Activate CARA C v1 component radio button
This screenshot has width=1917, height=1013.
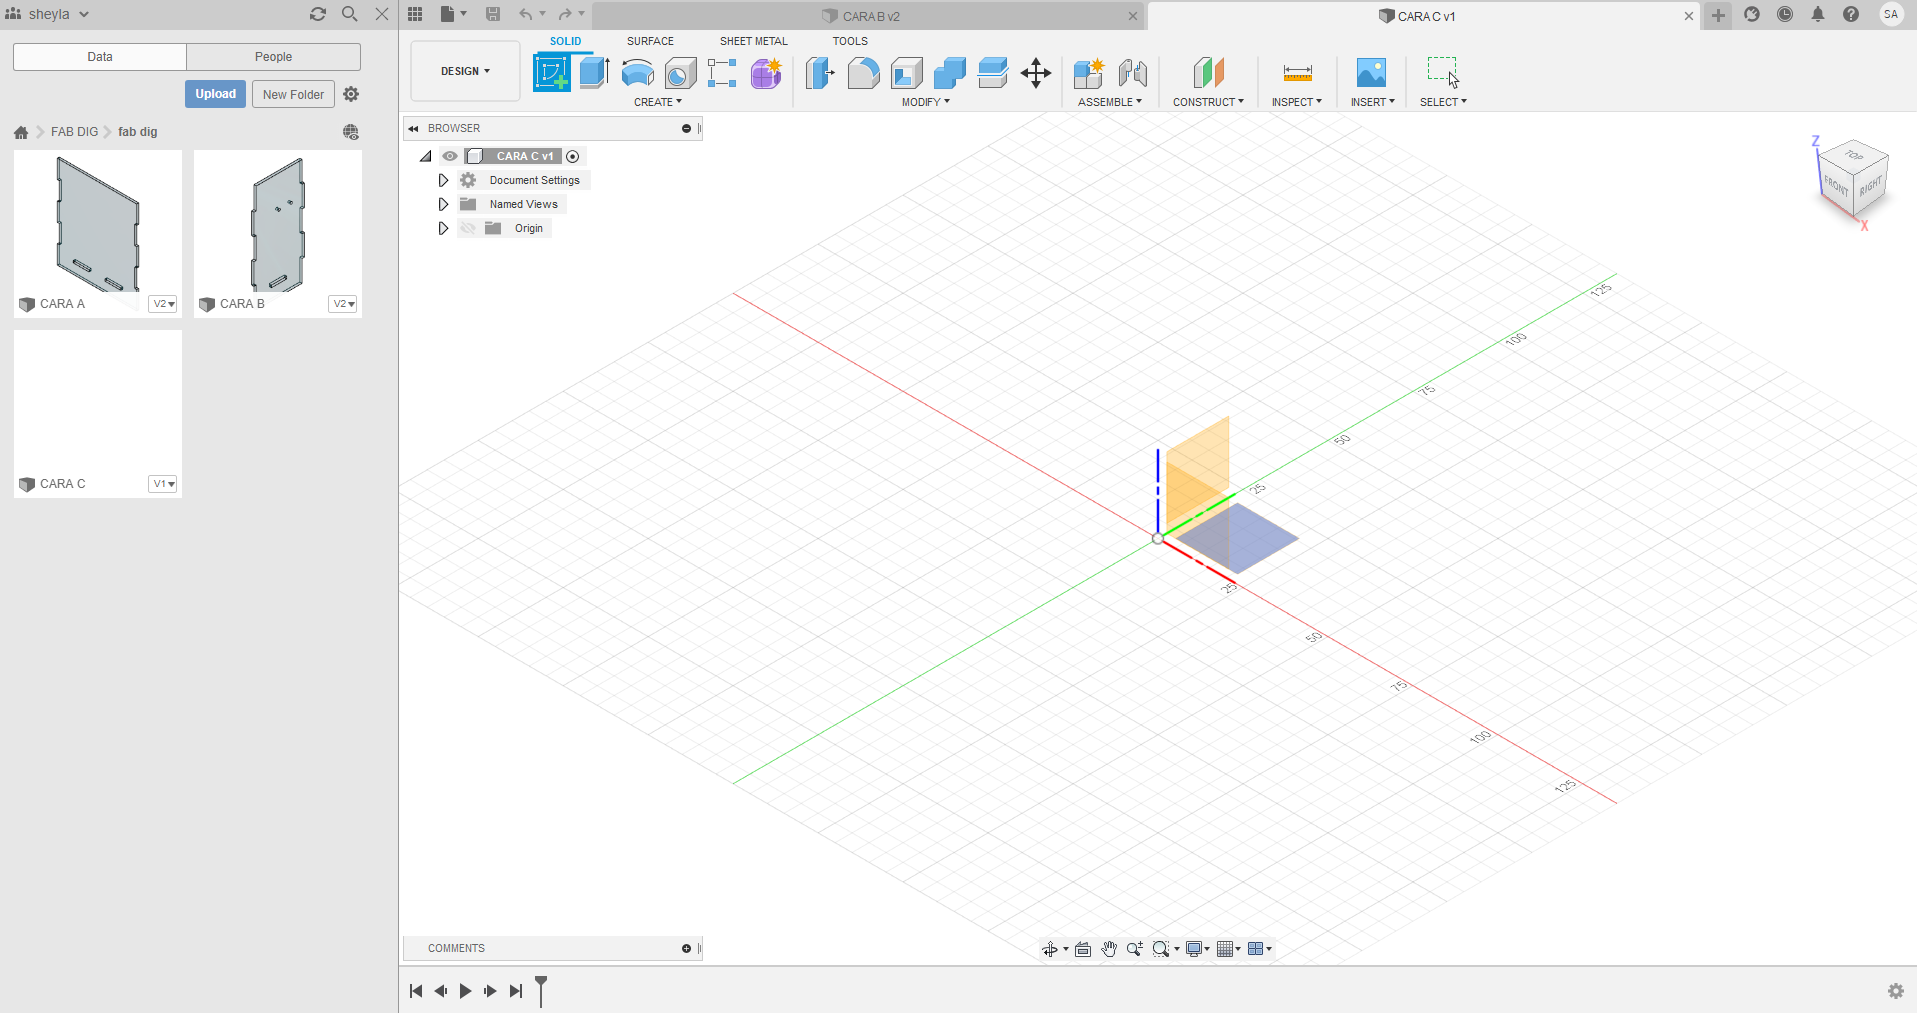(x=573, y=156)
